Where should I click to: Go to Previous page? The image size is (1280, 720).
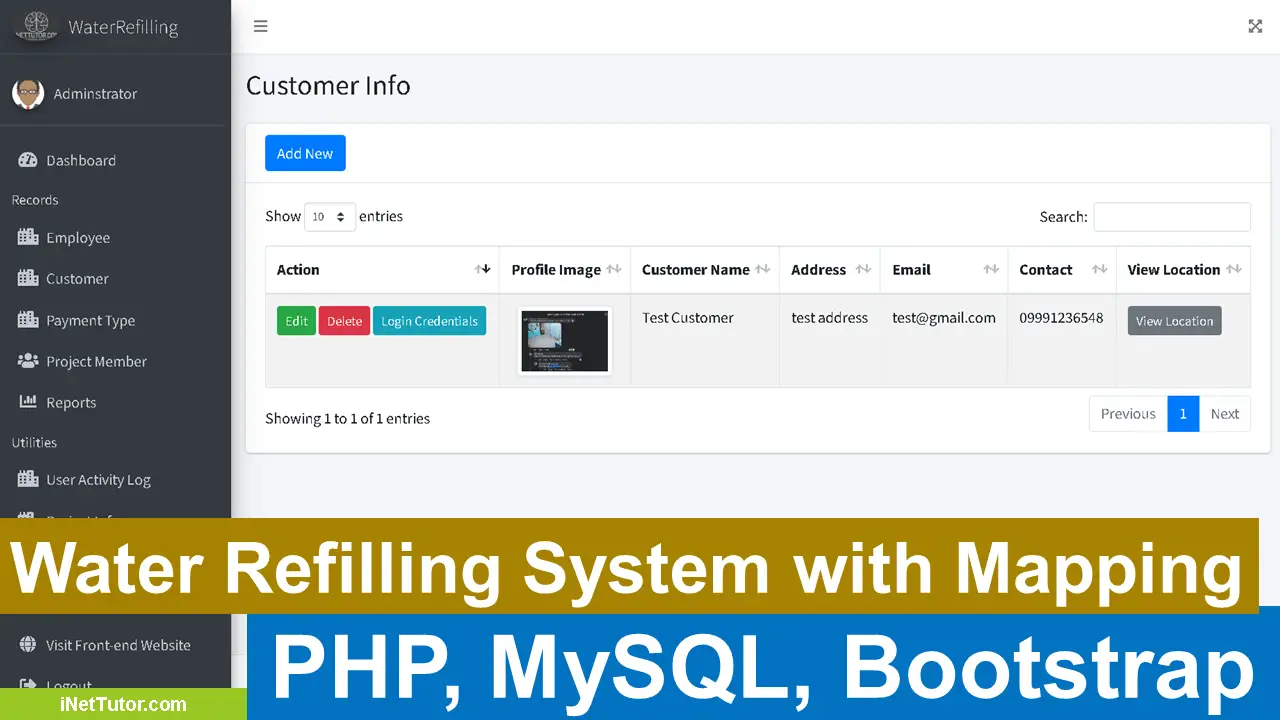1128,414
